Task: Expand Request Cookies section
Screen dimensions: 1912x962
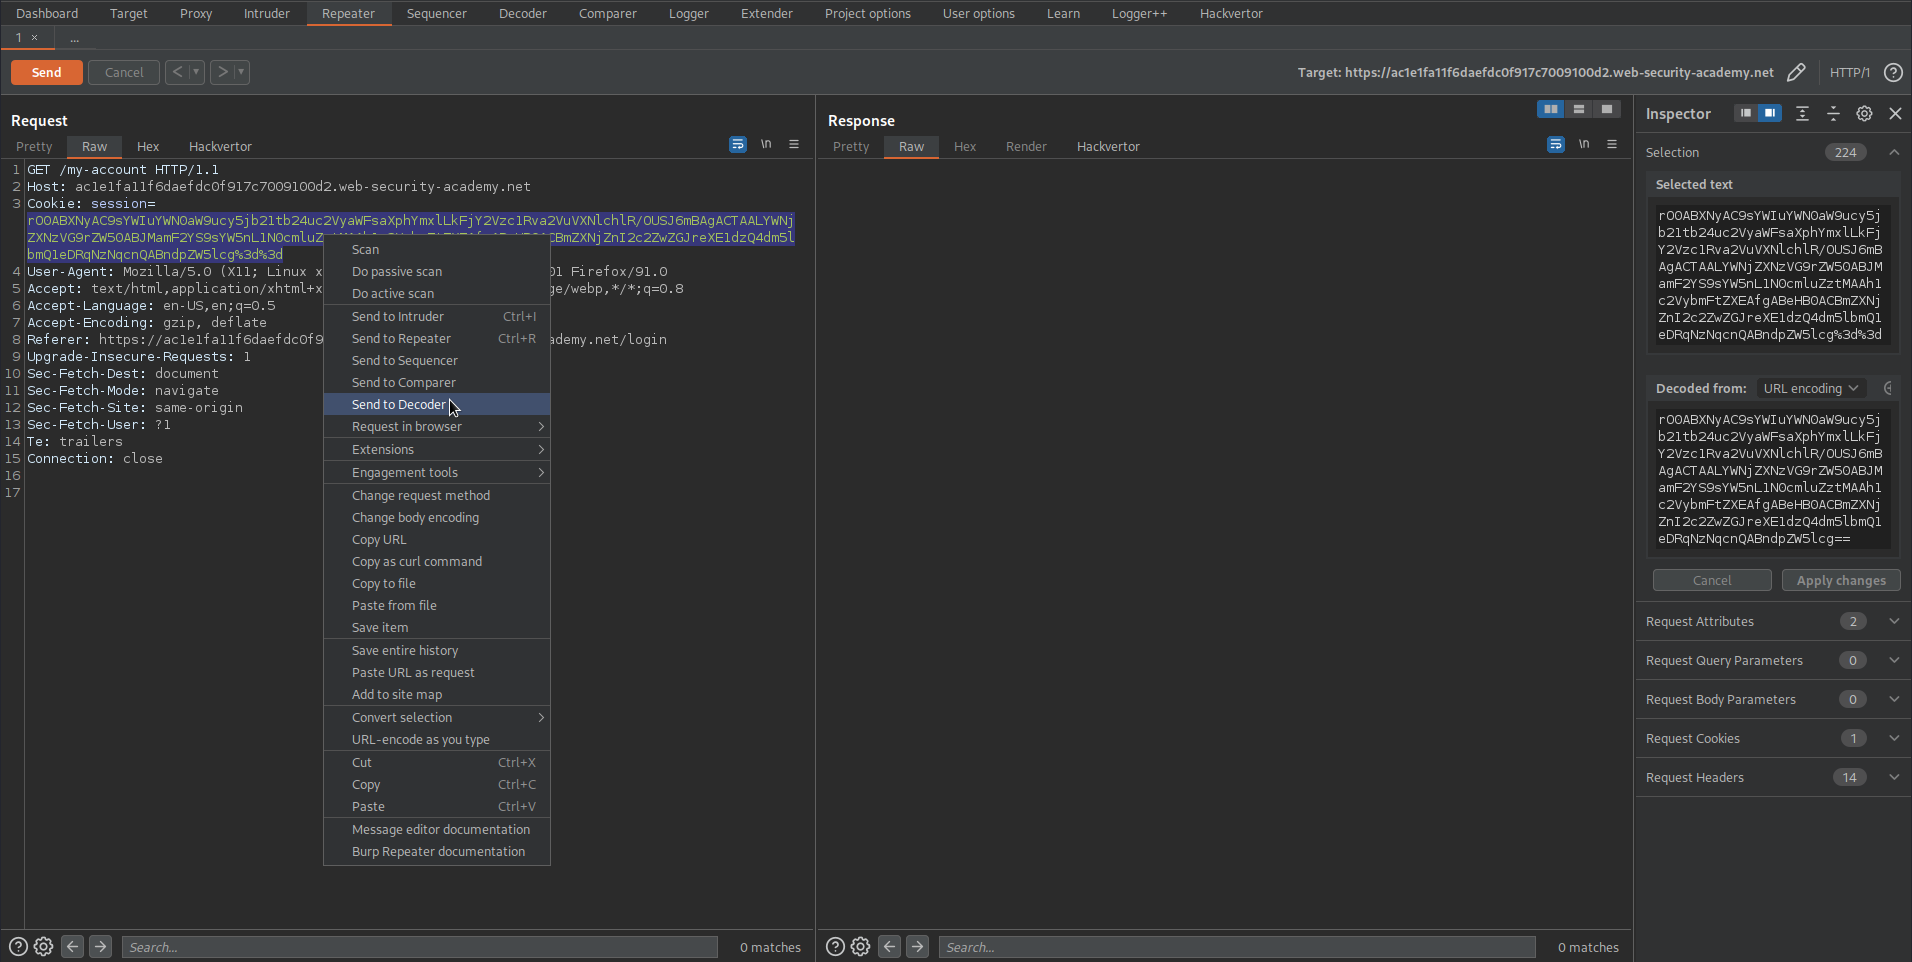Action: pos(1894,738)
